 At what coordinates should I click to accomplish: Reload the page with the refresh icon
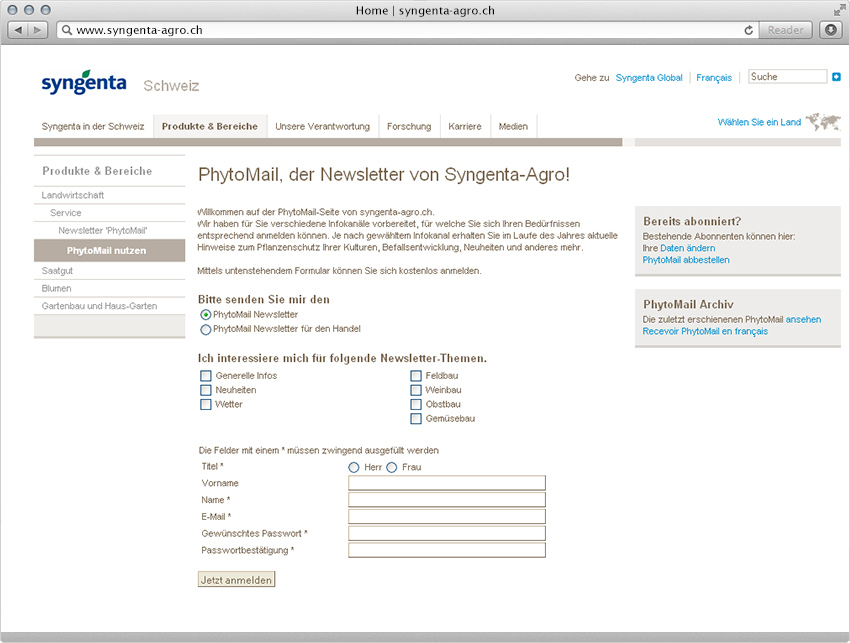749,30
